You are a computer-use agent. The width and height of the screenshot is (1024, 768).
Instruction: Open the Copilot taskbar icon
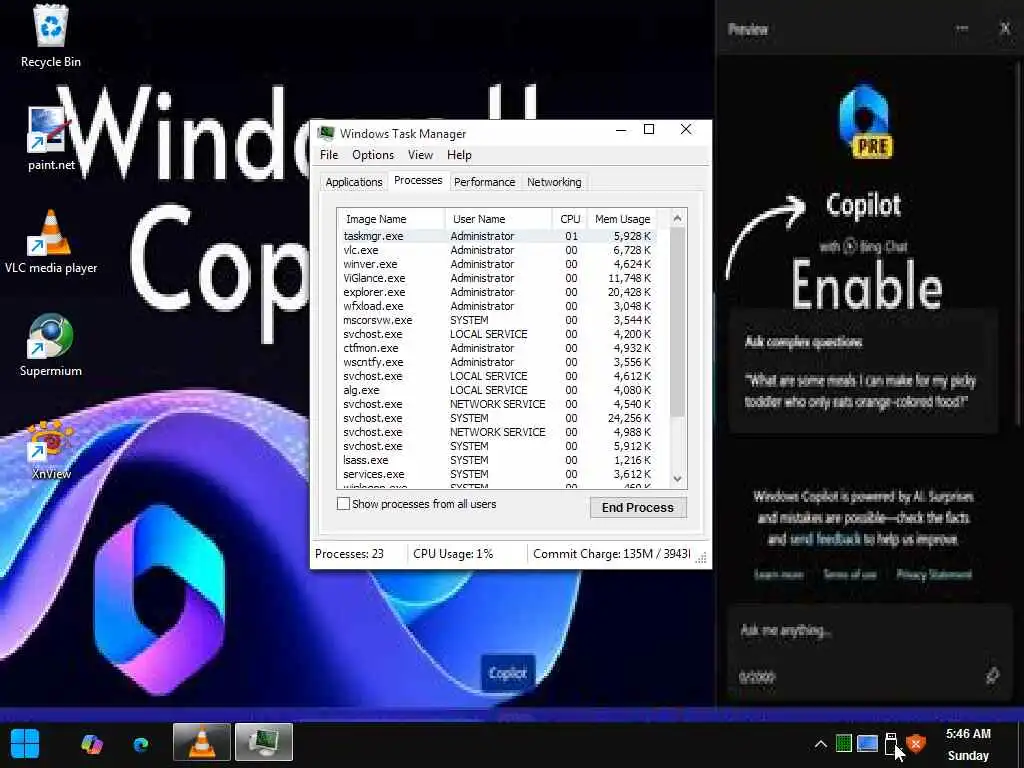point(91,743)
